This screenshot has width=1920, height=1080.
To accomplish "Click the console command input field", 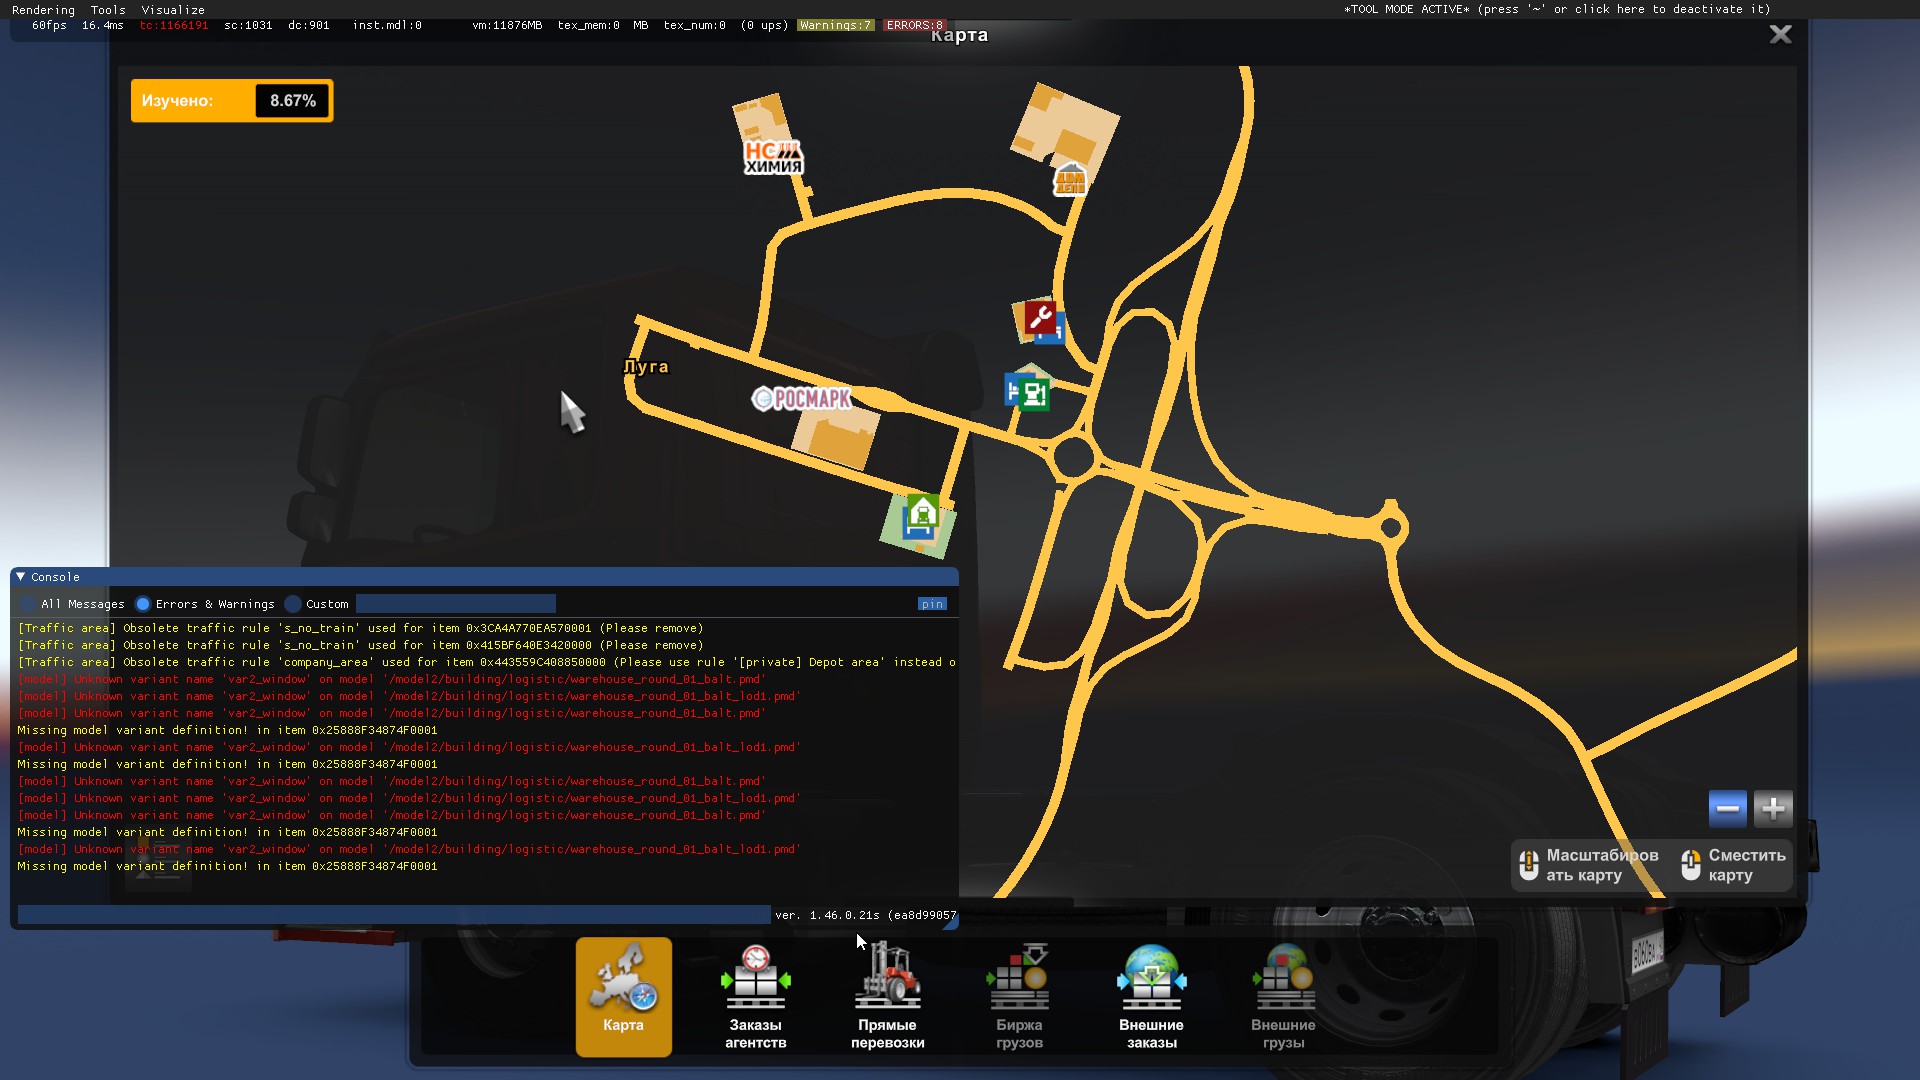I will [394, 914].
